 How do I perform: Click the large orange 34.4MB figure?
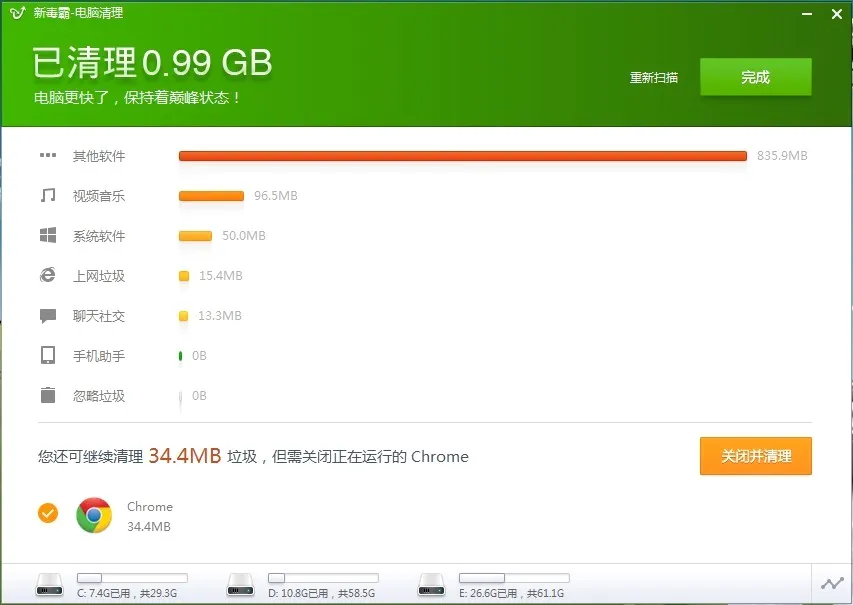185,455
